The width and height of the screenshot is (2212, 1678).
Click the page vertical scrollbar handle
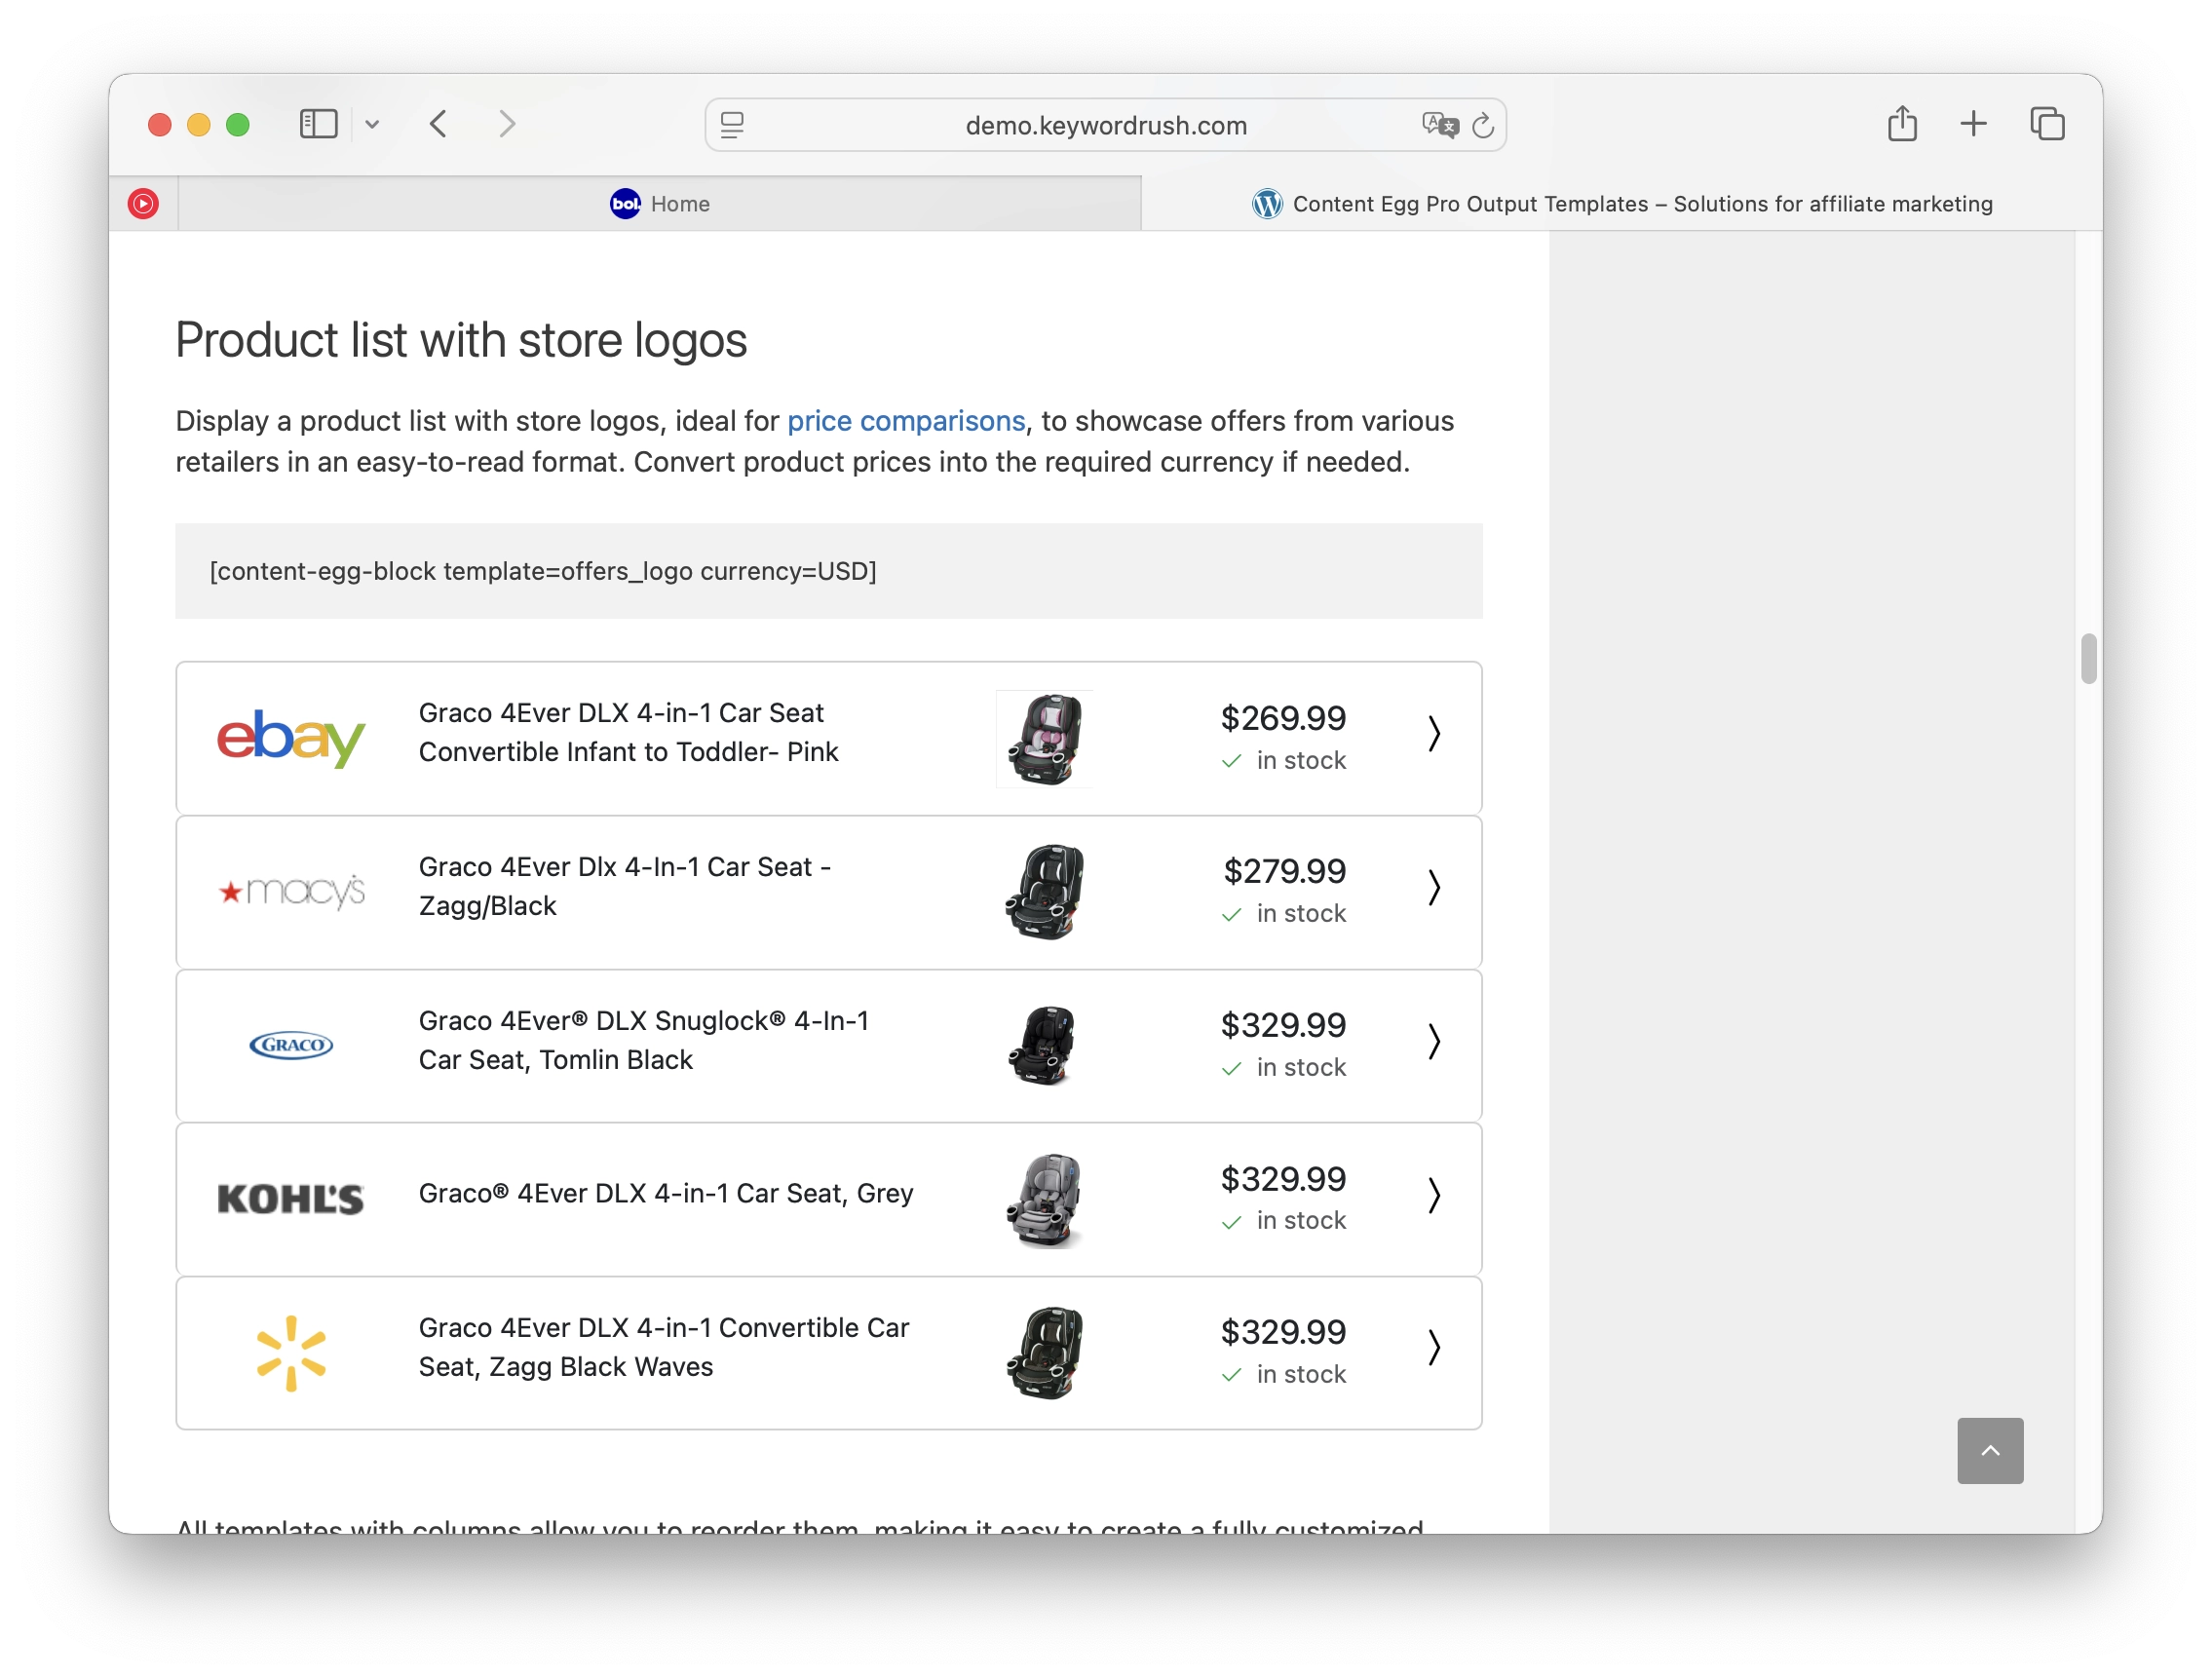click(2088, 658)
